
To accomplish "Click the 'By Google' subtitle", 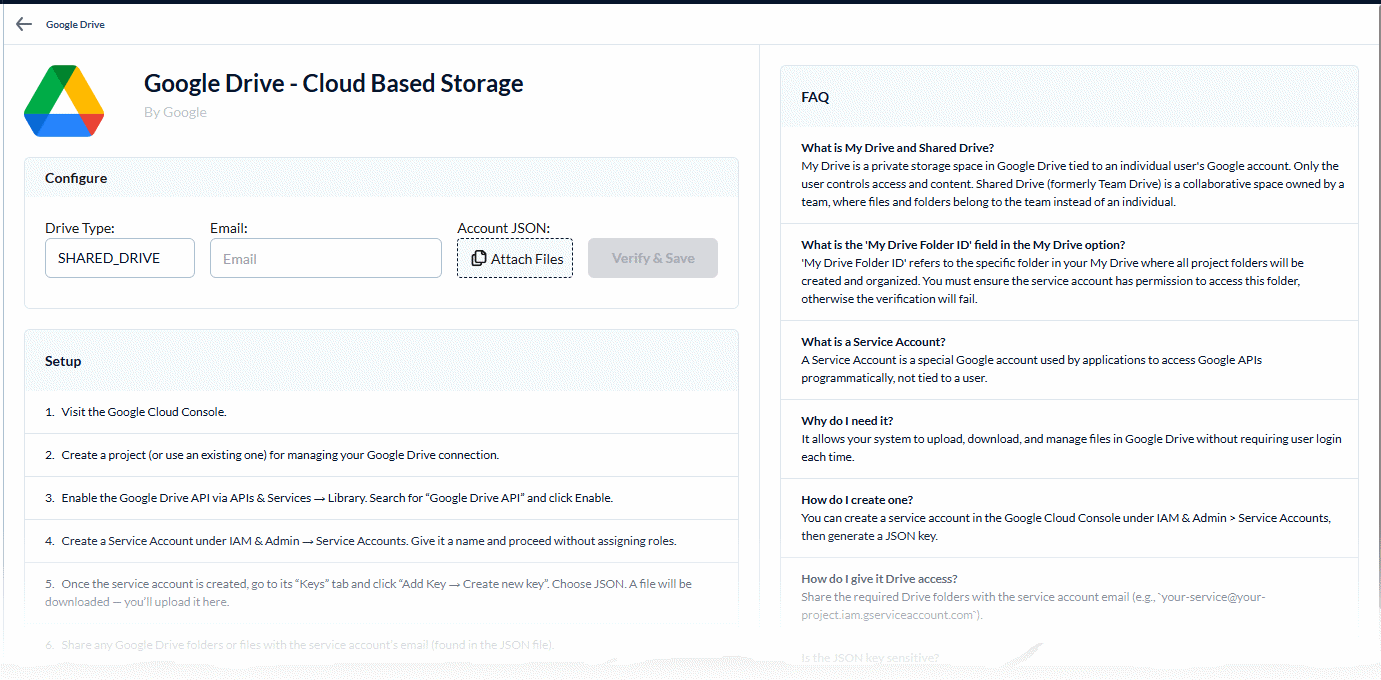I will tap(175, 112).
